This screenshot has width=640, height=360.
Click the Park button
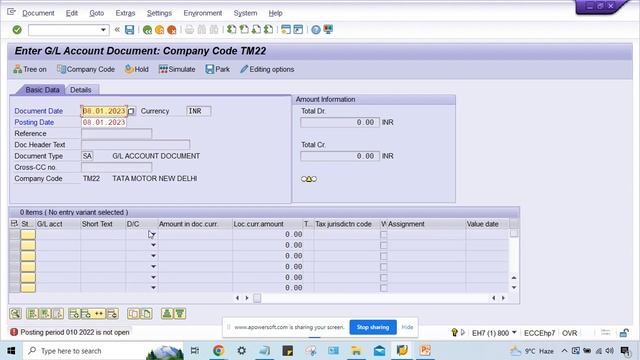coord(218,69)
